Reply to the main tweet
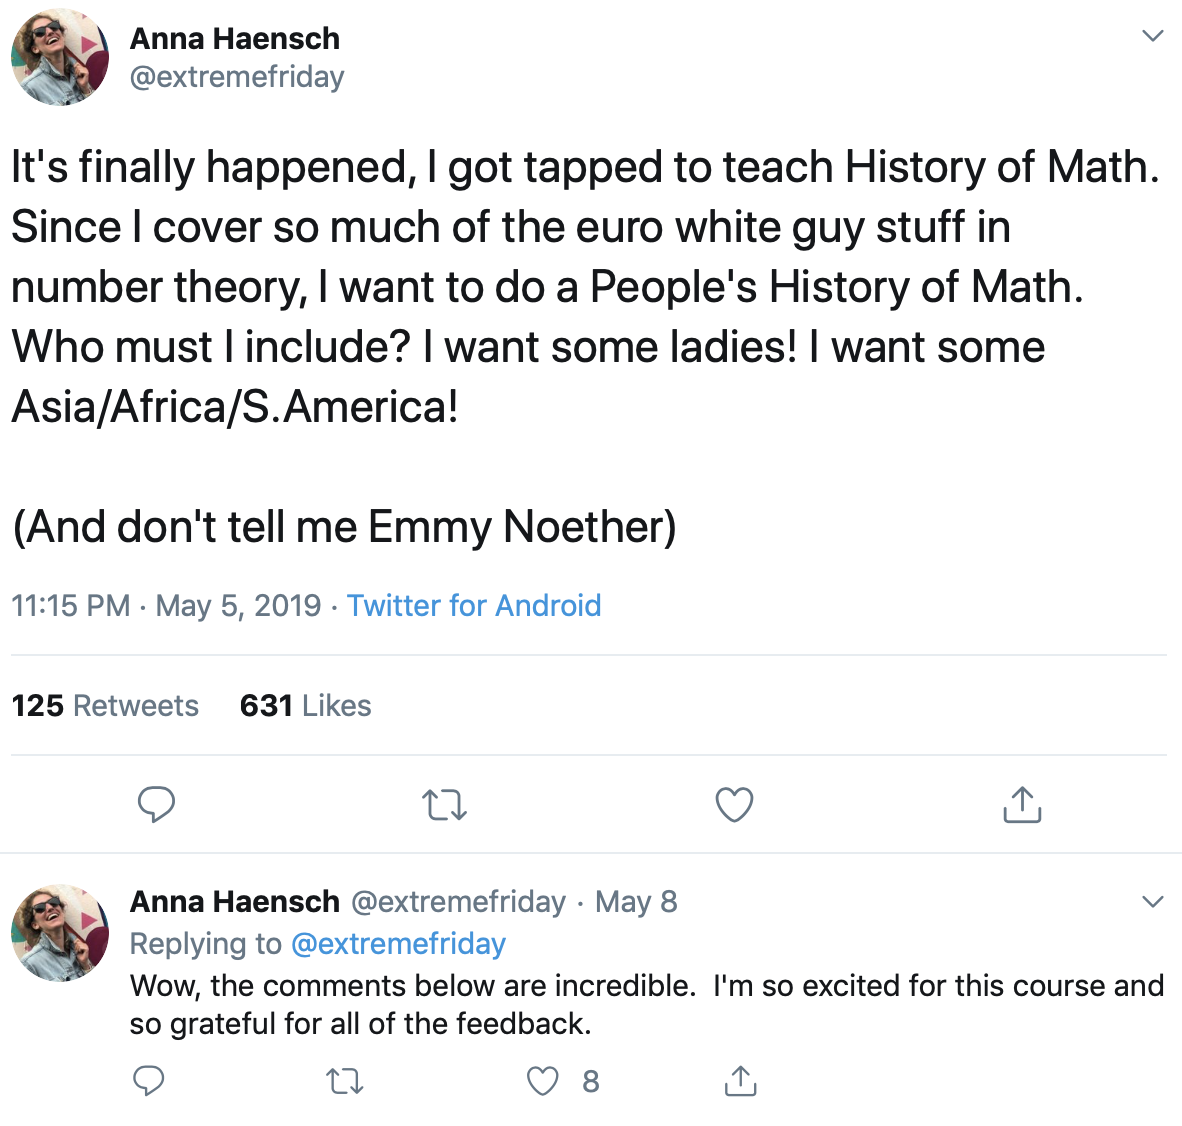 coord(156,804)
